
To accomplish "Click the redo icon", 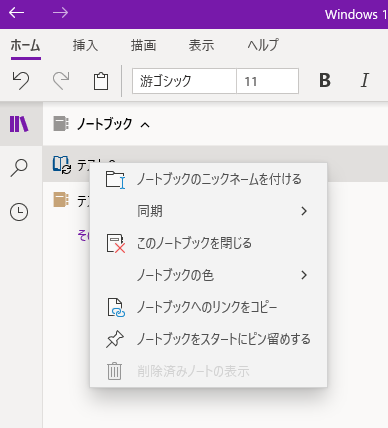I will click(61, 81).
